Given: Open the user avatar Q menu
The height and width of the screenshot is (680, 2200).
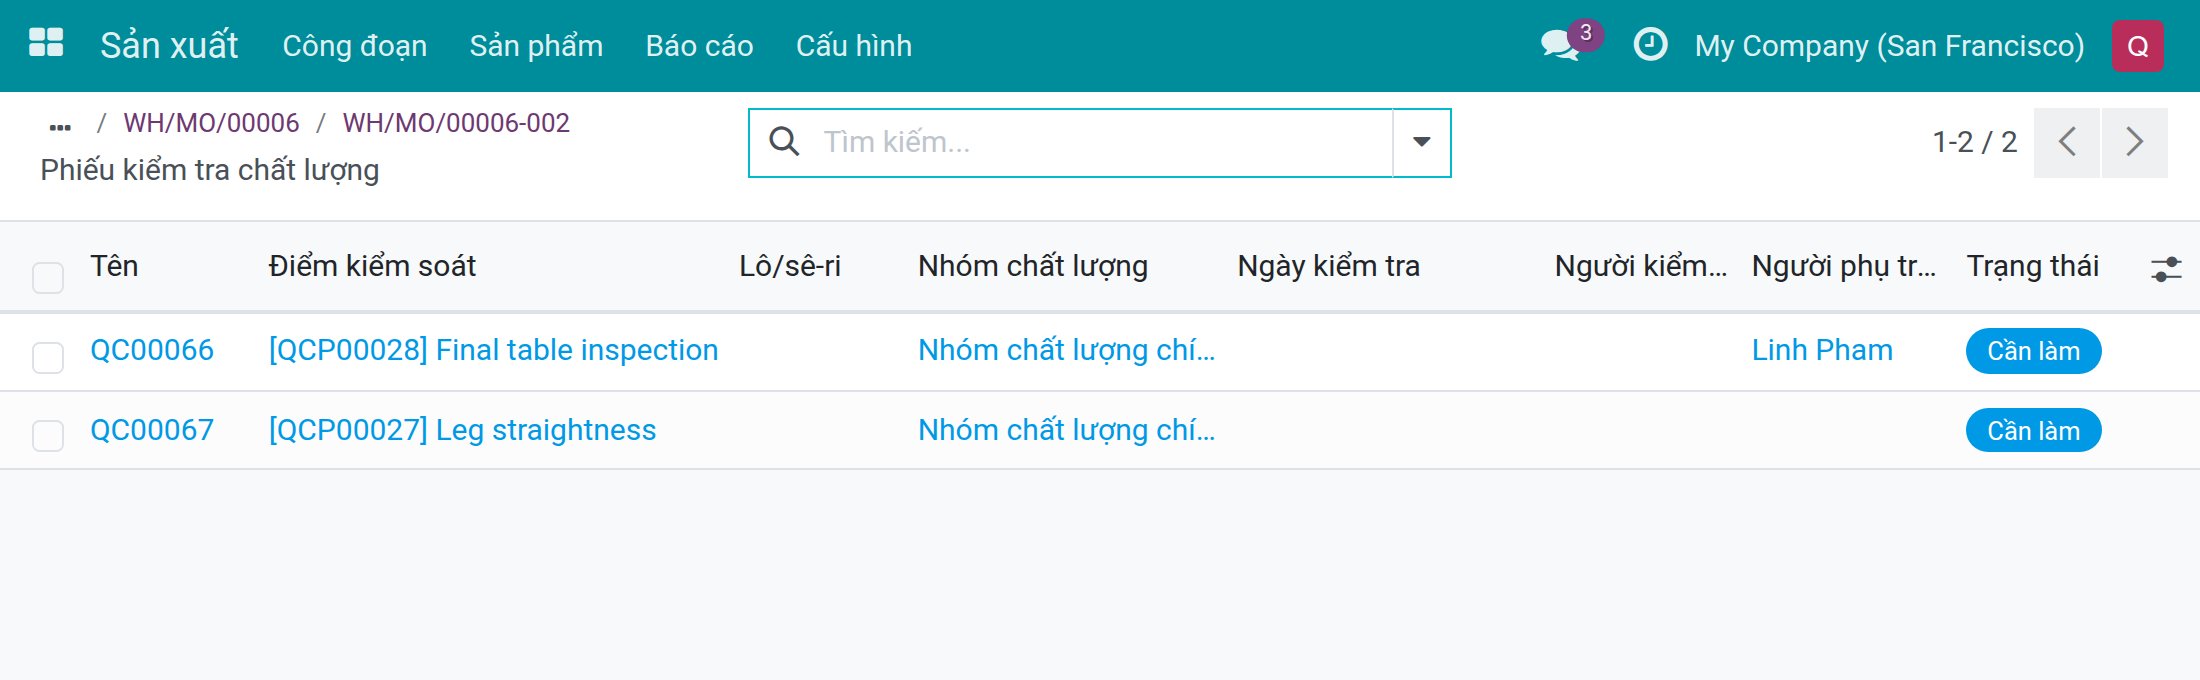Looking at the screenshot, I should pyautogui.click(x=2137, y=46).
